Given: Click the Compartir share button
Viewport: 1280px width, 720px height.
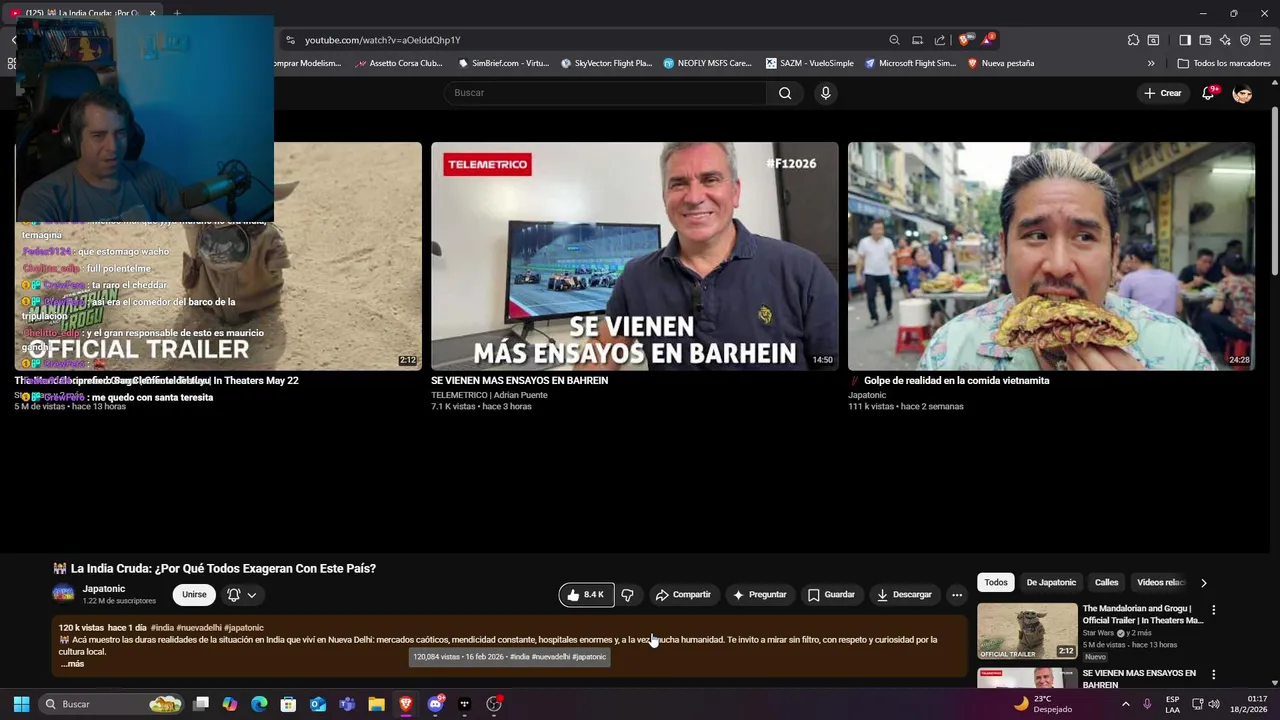Looking at the screenshot, I should point(683,595).
